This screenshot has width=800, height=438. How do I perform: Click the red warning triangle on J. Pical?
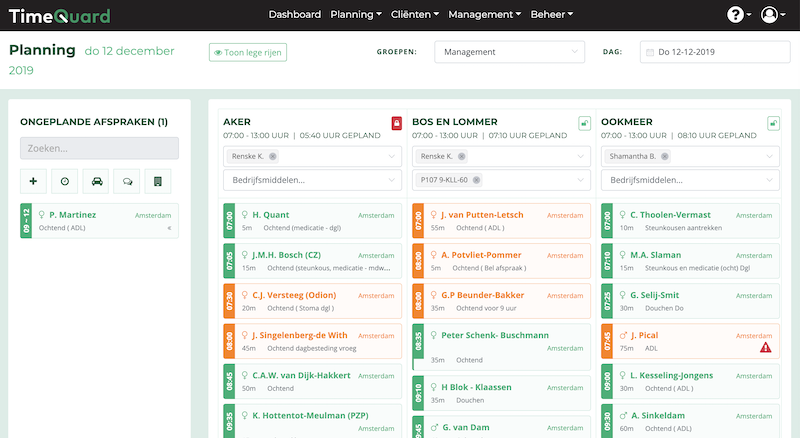(766, 348)
